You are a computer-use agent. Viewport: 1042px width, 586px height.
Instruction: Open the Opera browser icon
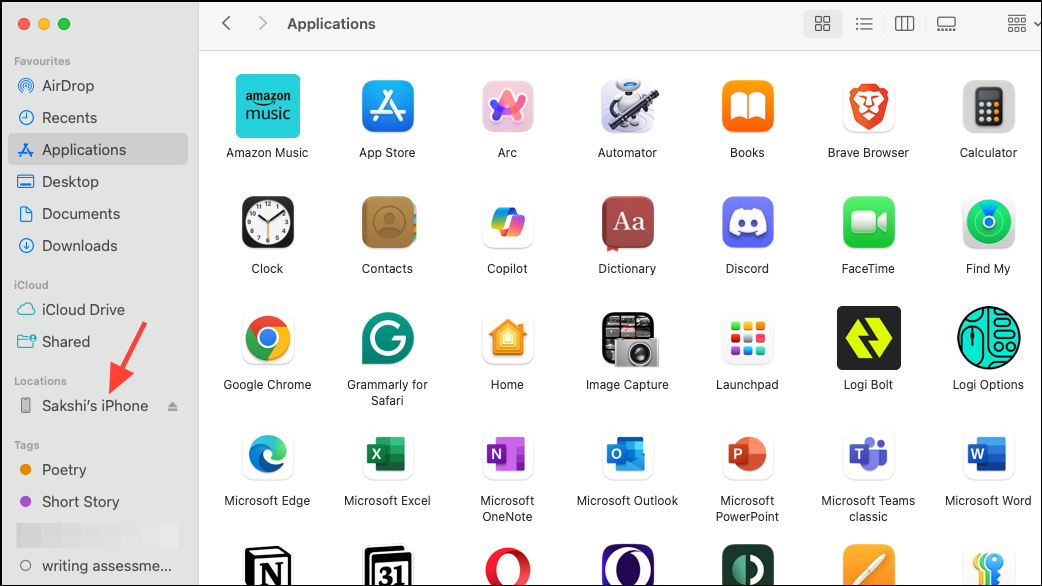(x=507, y=565)
